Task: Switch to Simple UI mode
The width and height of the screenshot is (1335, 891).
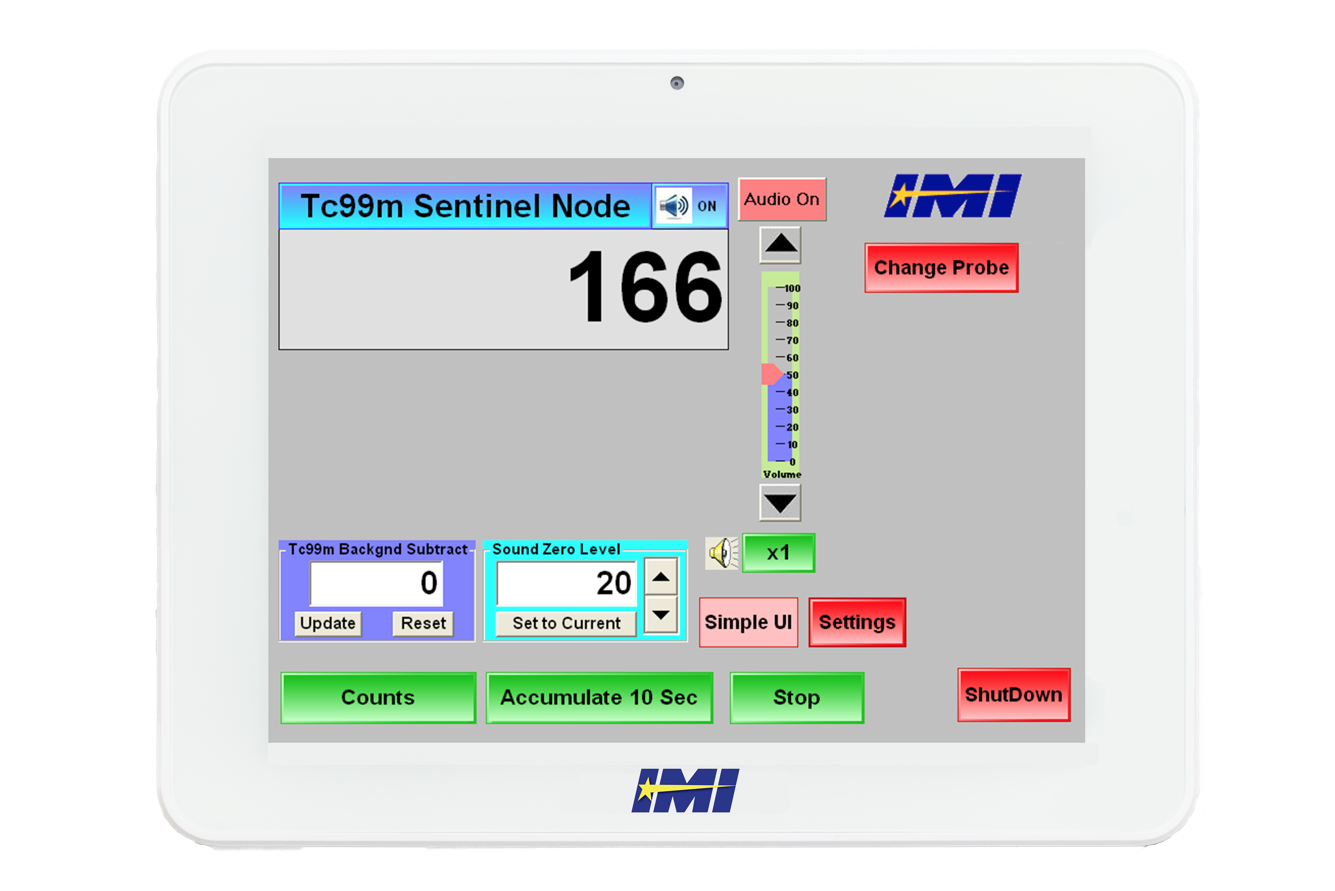Action: pos(749,622)
